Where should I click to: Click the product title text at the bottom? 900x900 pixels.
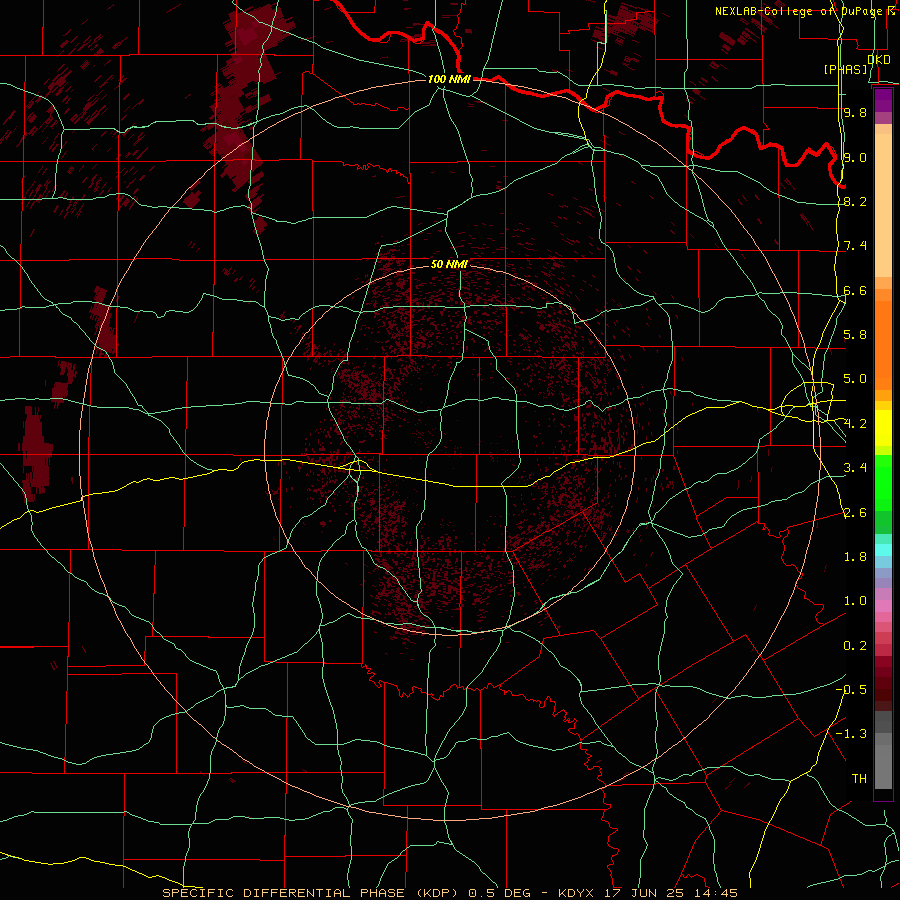coord(449,893)
